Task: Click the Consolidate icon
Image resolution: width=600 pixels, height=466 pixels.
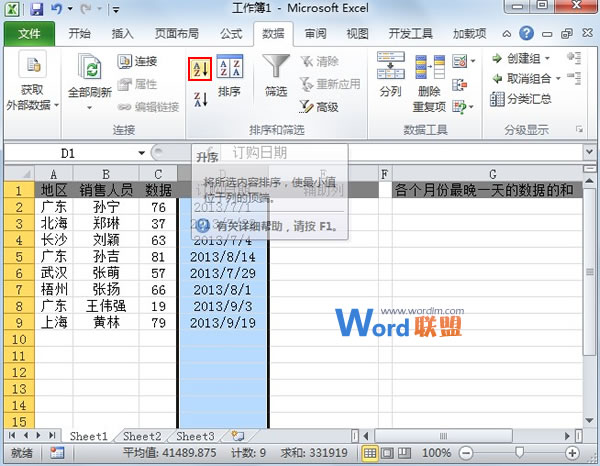Action: click(459, 85)
